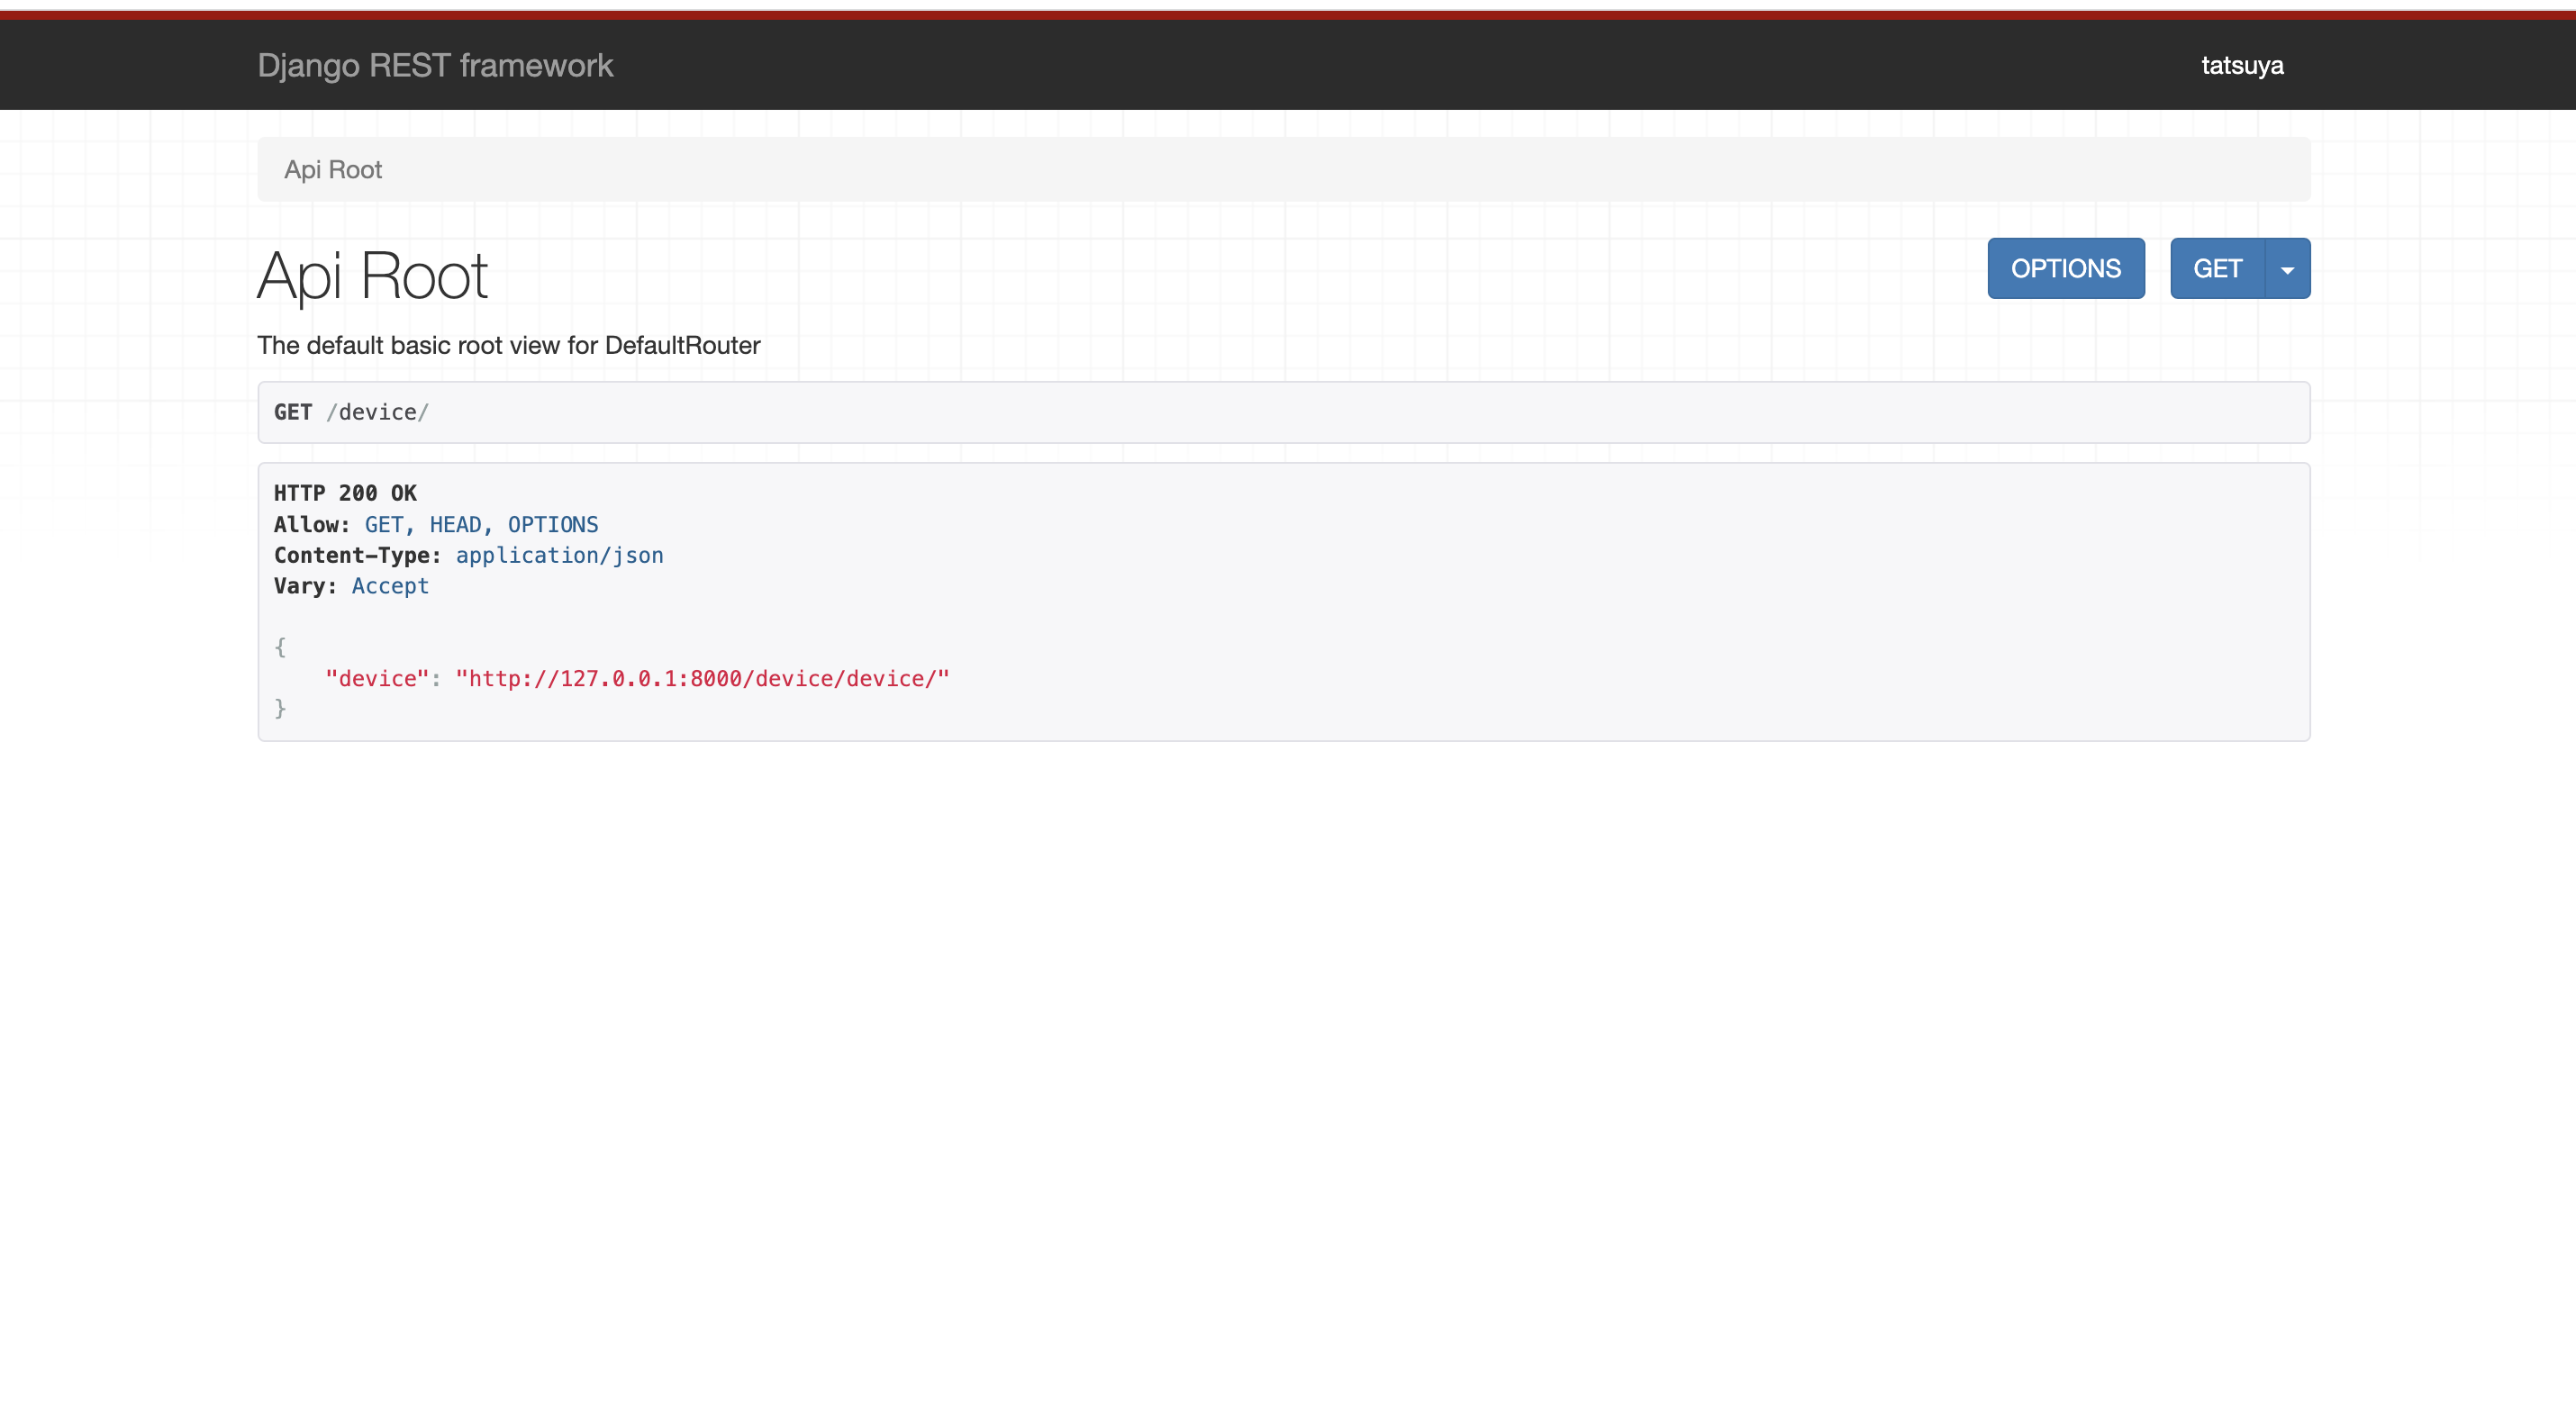Open the Django REST framework home link
2576x1421 pixels.
[x=435, y=65]
